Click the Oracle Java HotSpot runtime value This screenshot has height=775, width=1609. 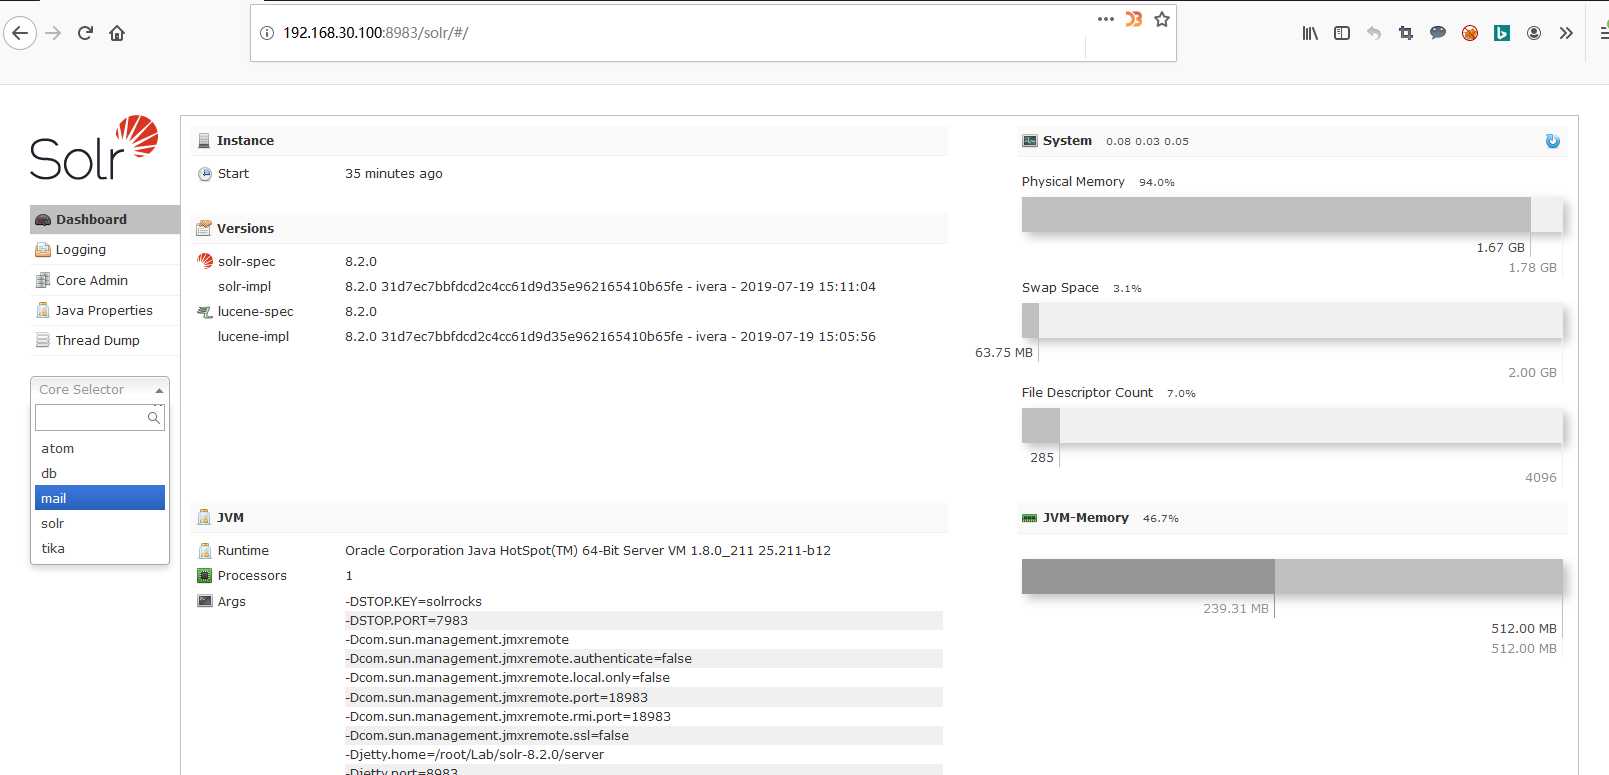point(588,551)
